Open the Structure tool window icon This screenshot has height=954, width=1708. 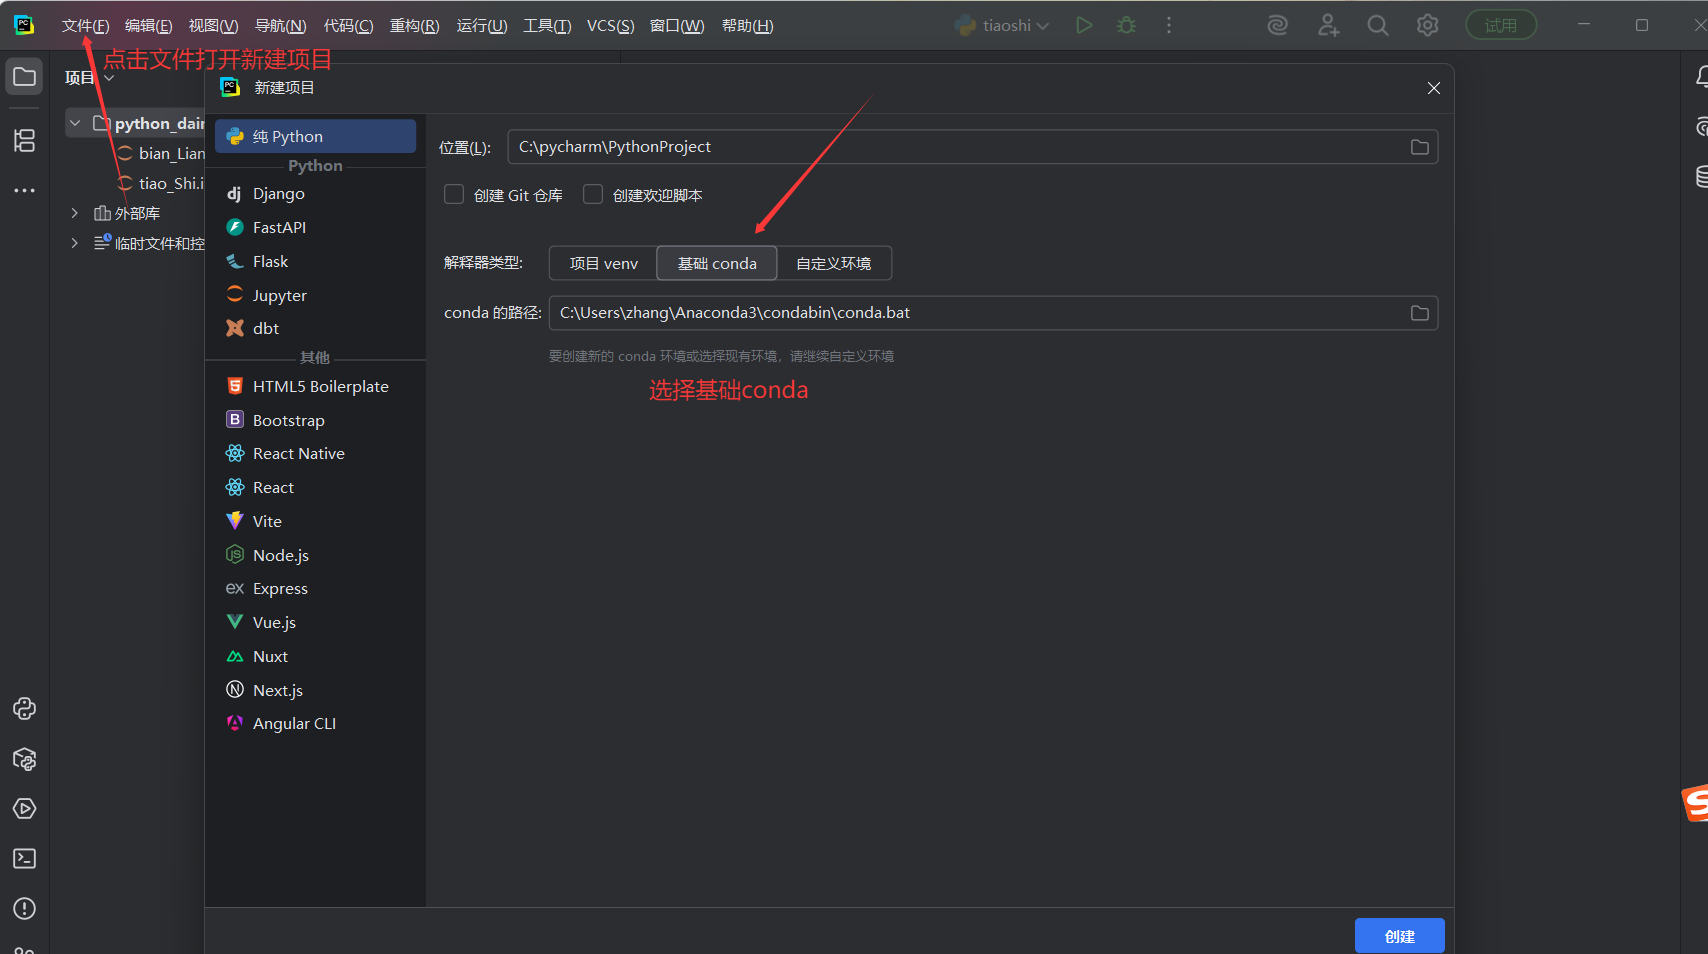coord(24,141)
